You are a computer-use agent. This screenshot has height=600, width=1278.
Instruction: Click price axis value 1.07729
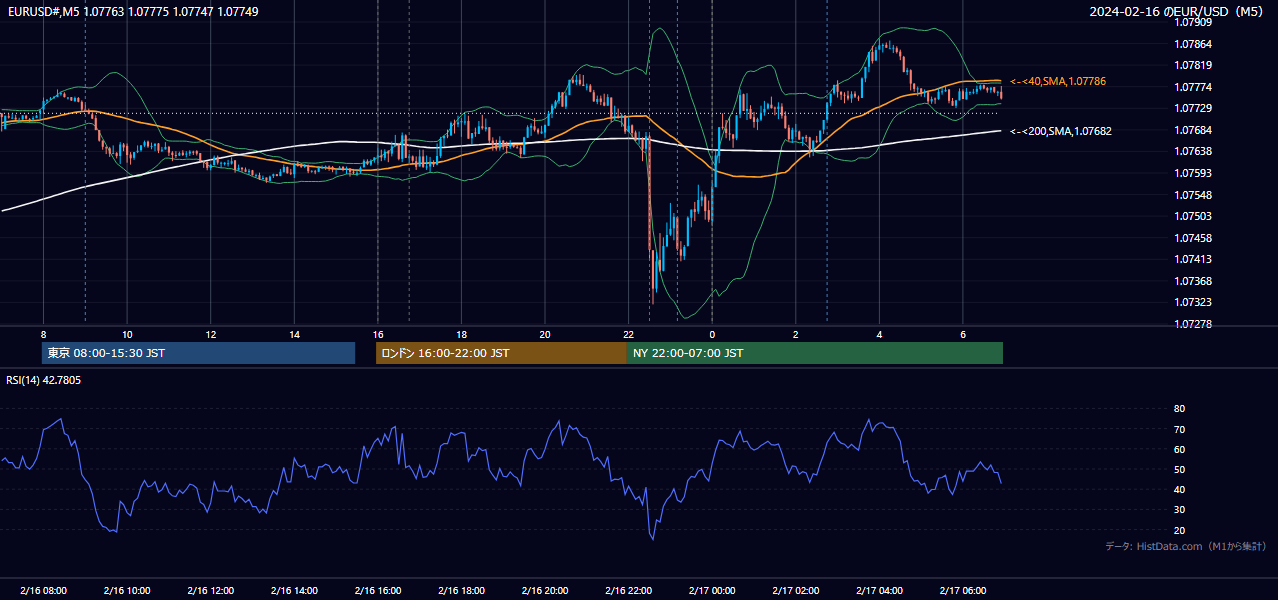pos(1192,108)
